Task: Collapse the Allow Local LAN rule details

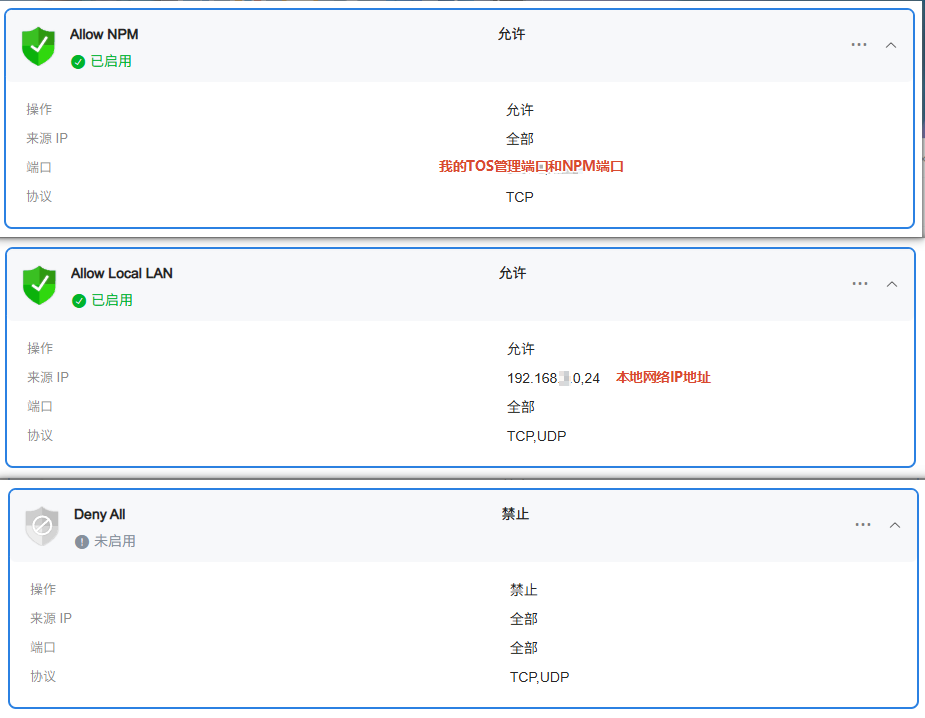Action: [892, 284]
